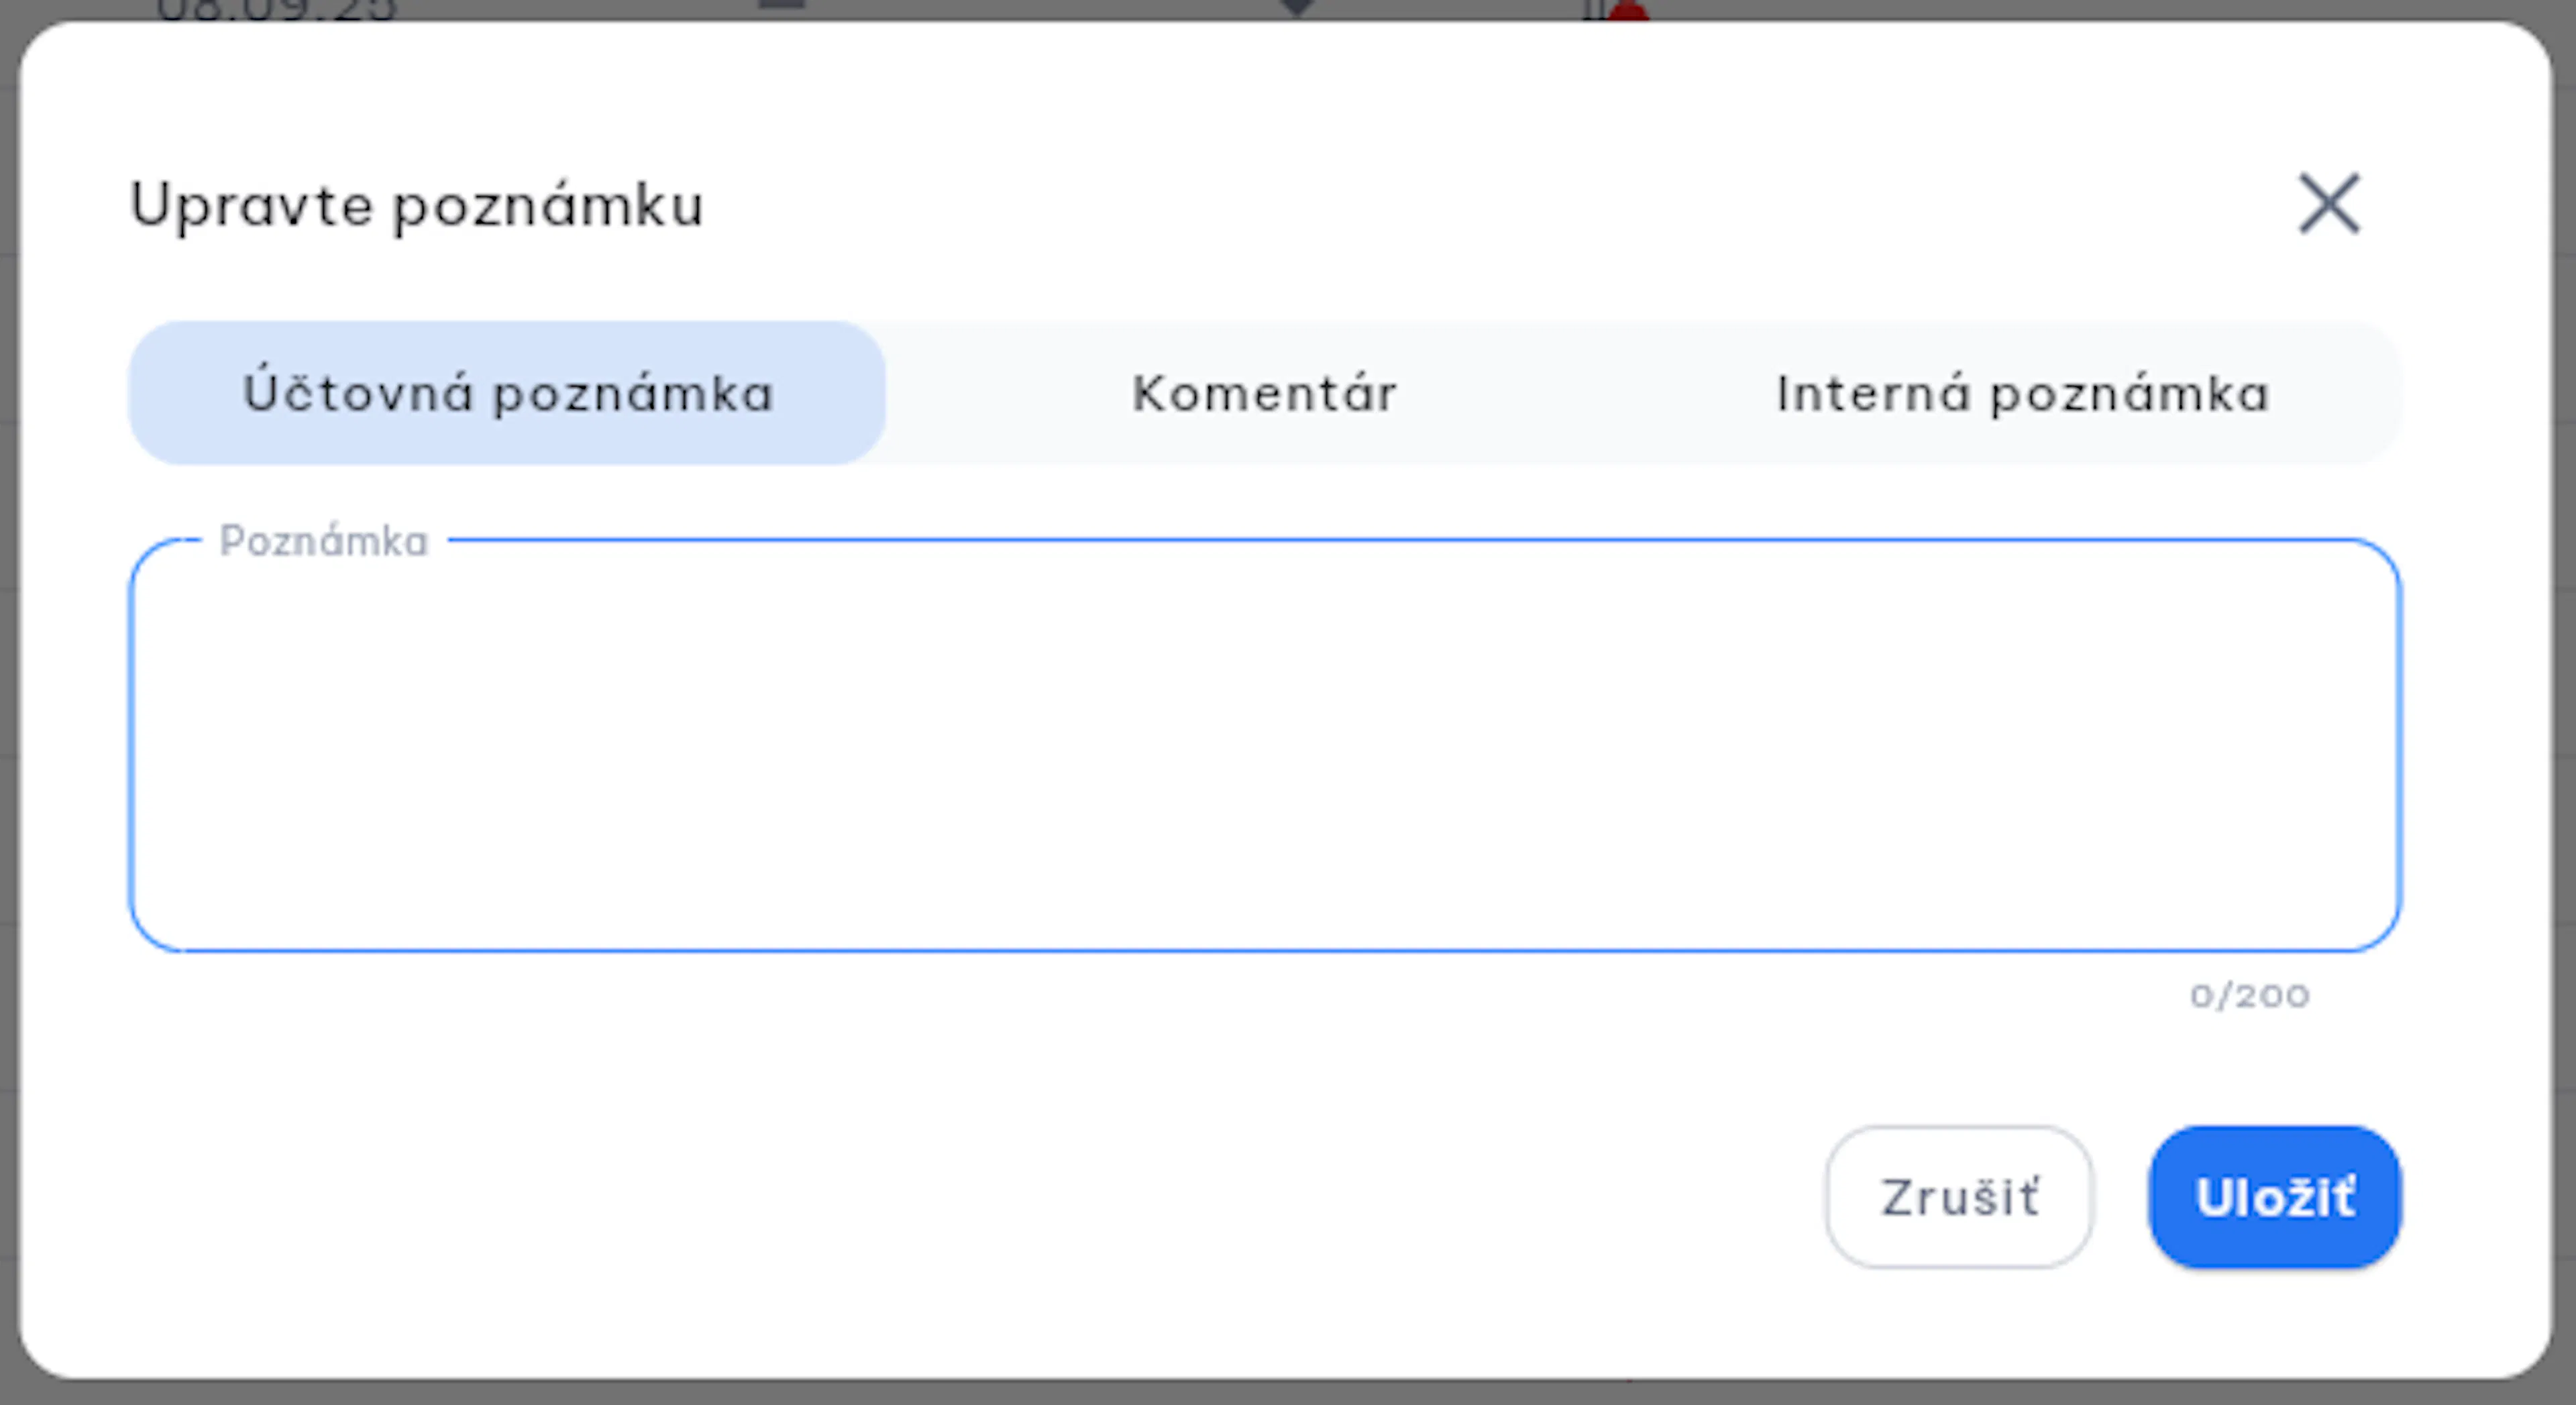Click the red icon behind the dialog
The height and width of the screenshot is (1405, 2576).
point(1629,11)
